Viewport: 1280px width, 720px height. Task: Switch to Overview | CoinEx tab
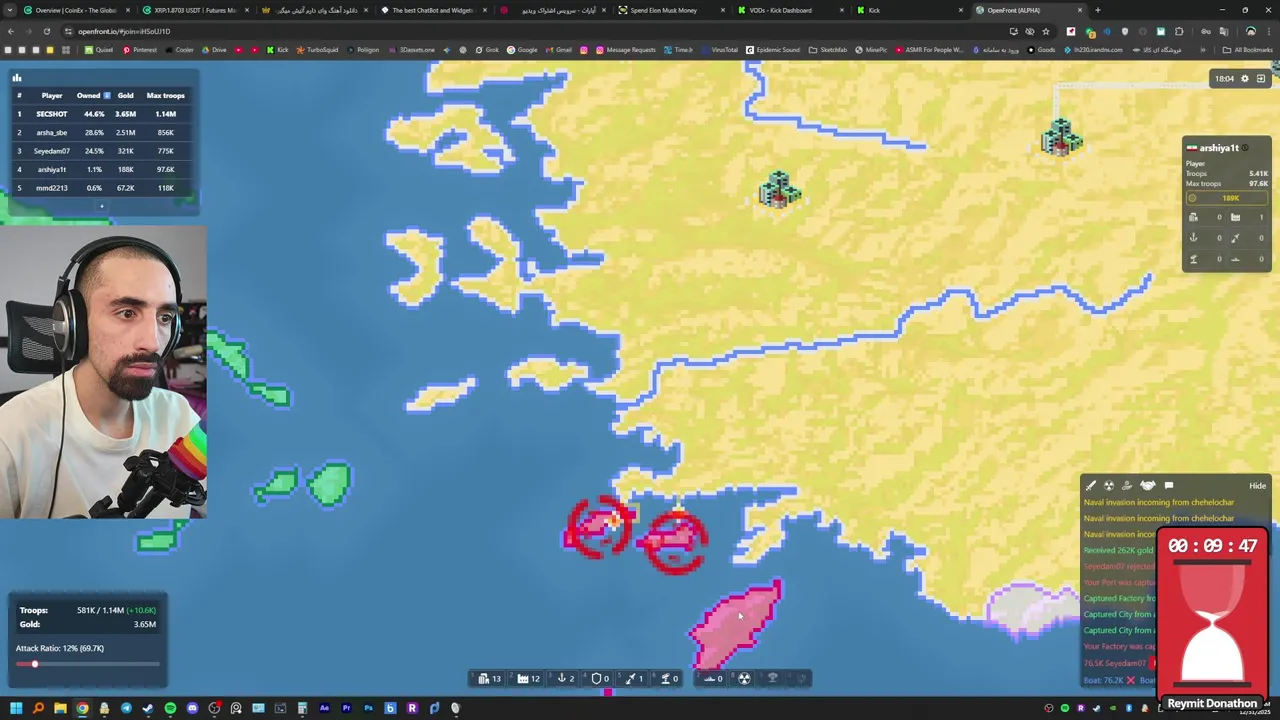pyautogui.click(x=75, y=10)
